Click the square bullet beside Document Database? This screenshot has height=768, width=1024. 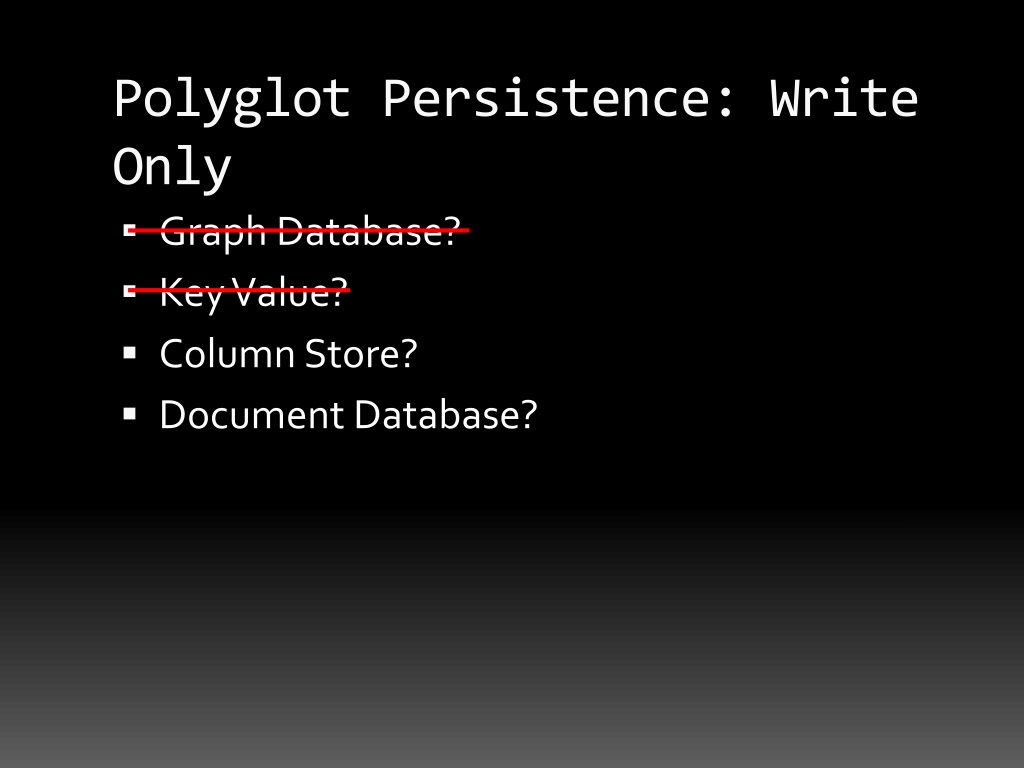[129, 414]
